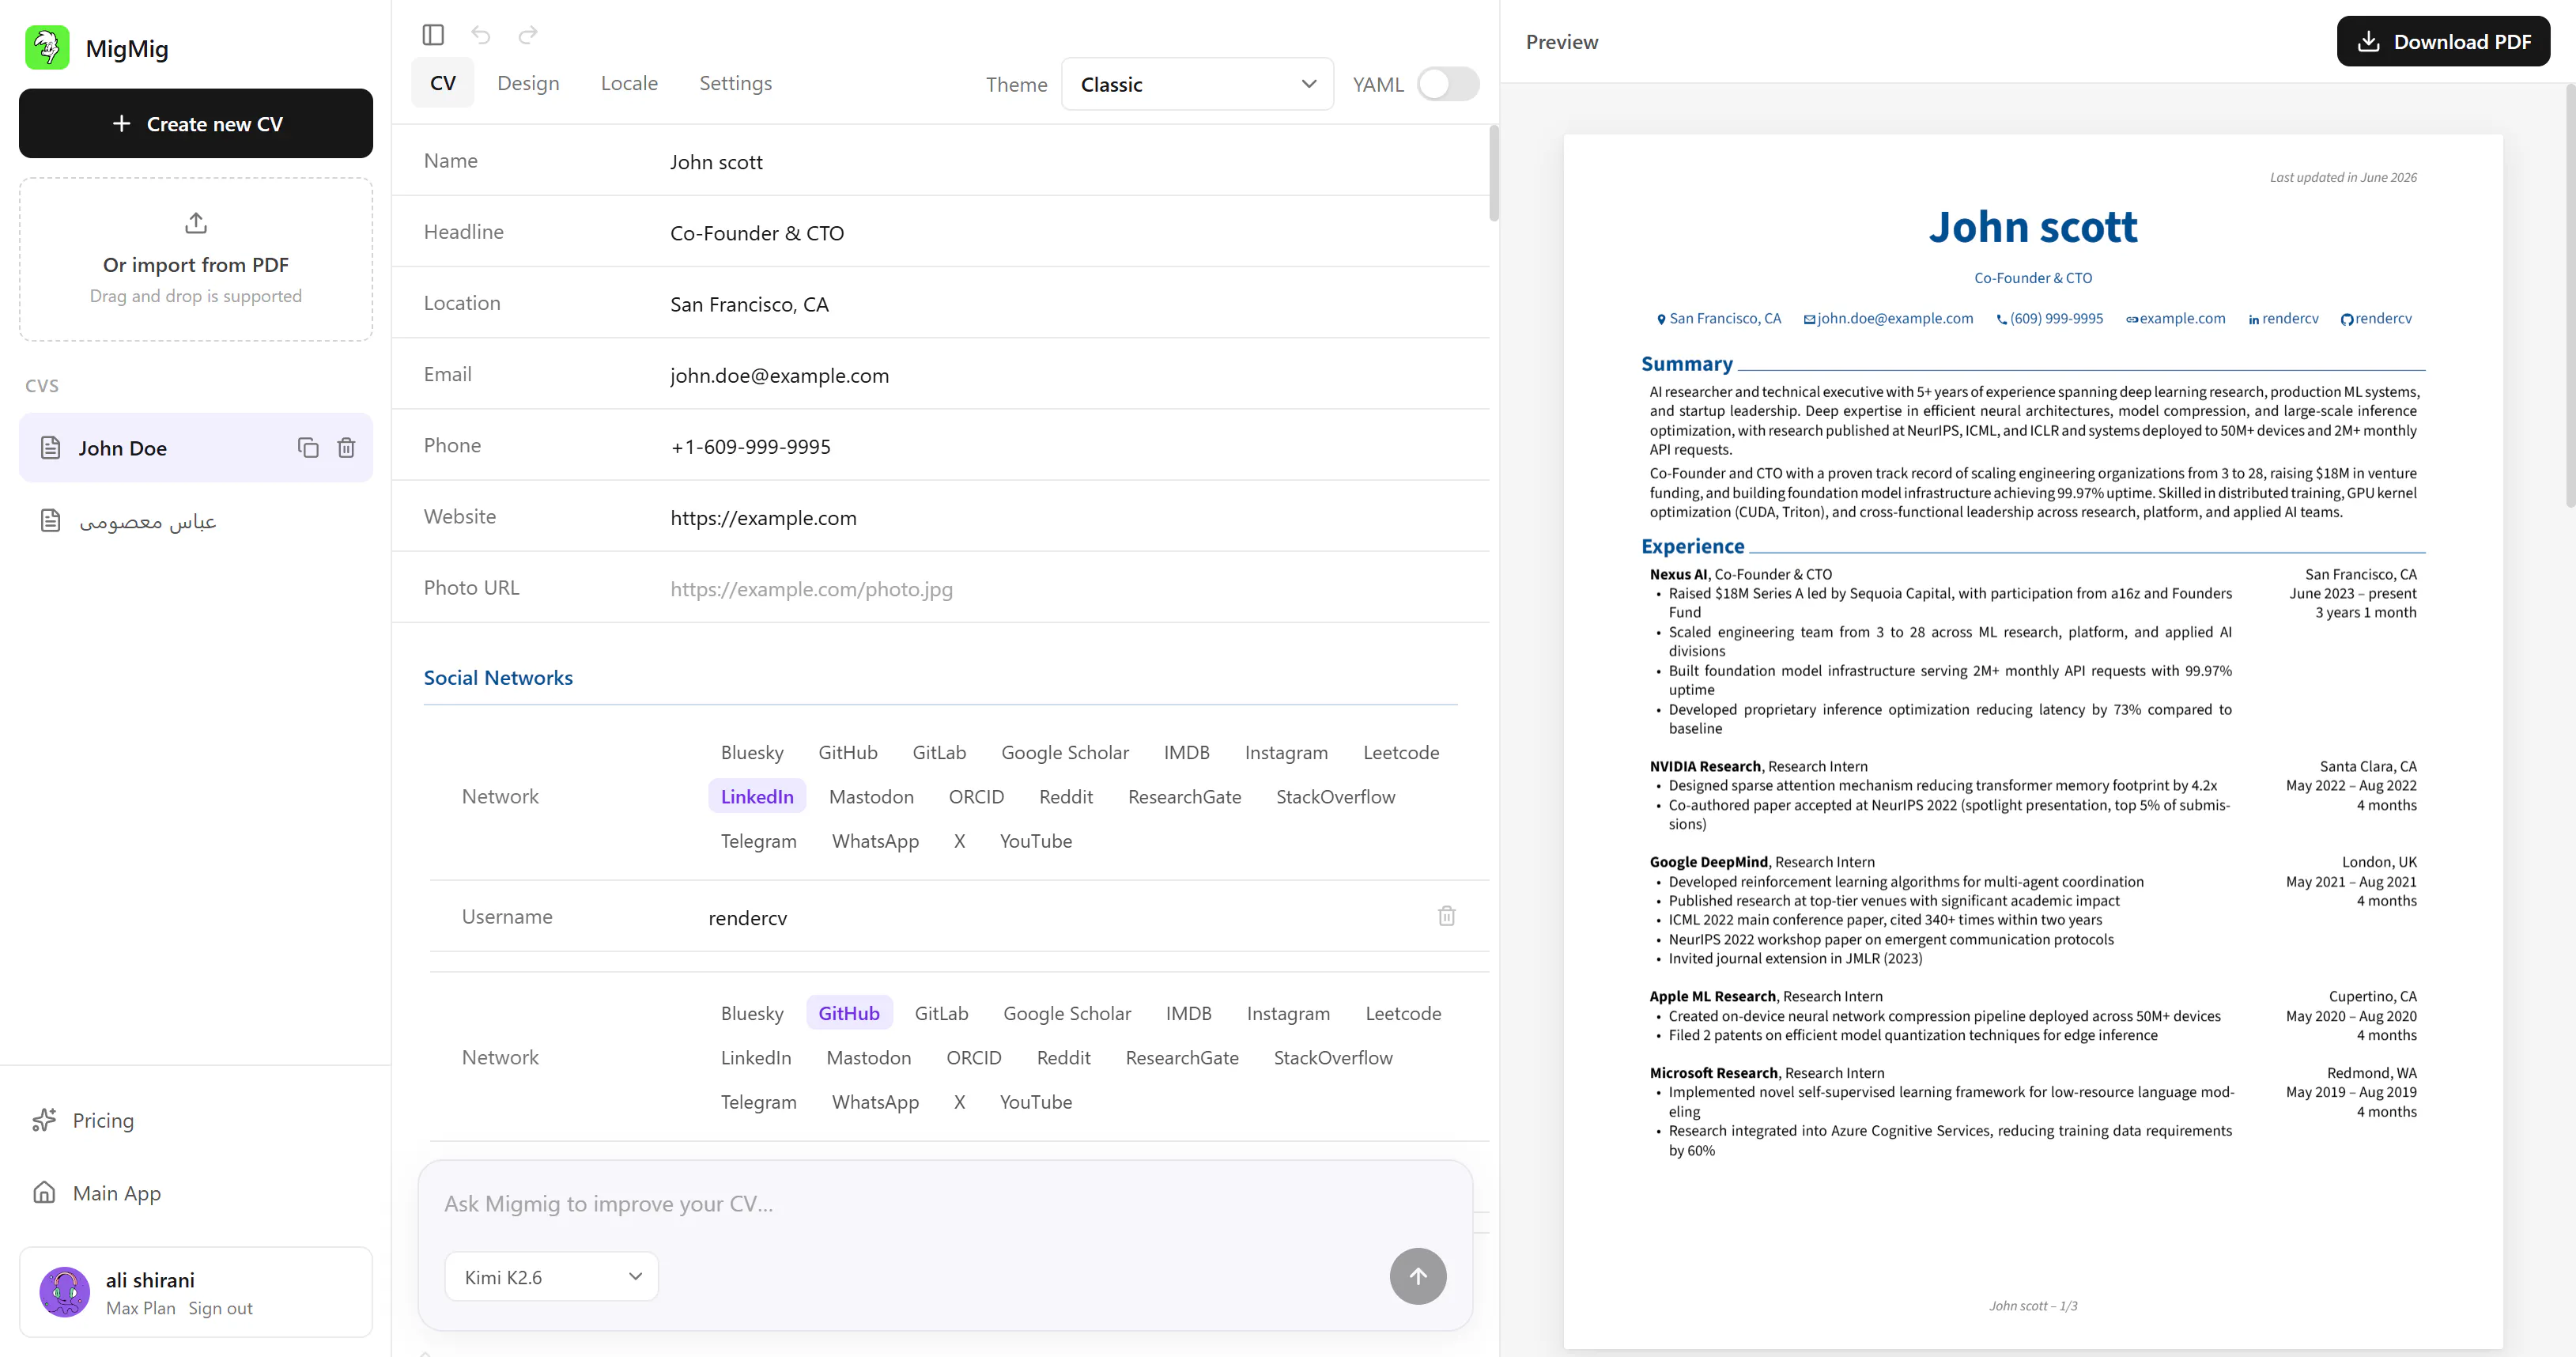Click the Ask Migmig prompt box

pos(945,1204)
